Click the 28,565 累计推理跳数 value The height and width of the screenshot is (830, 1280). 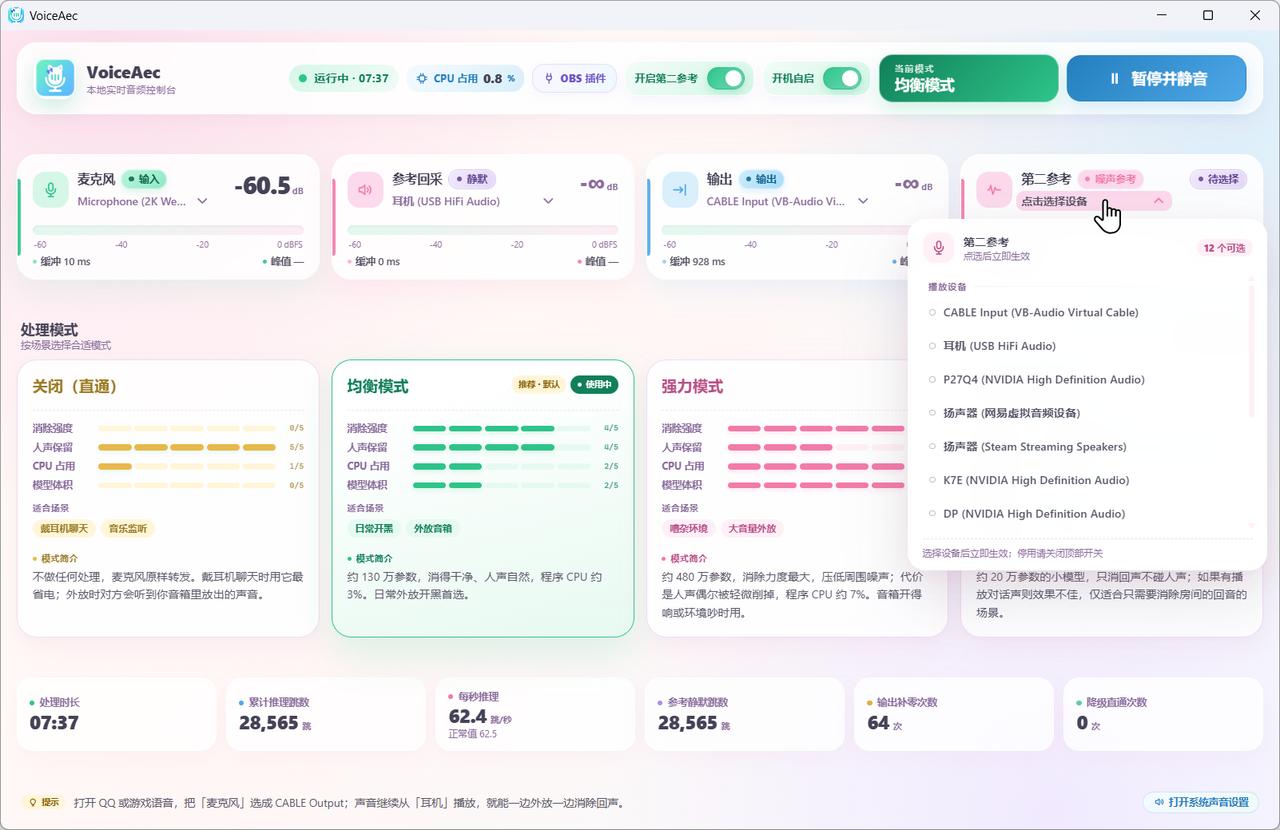[268, 722]
